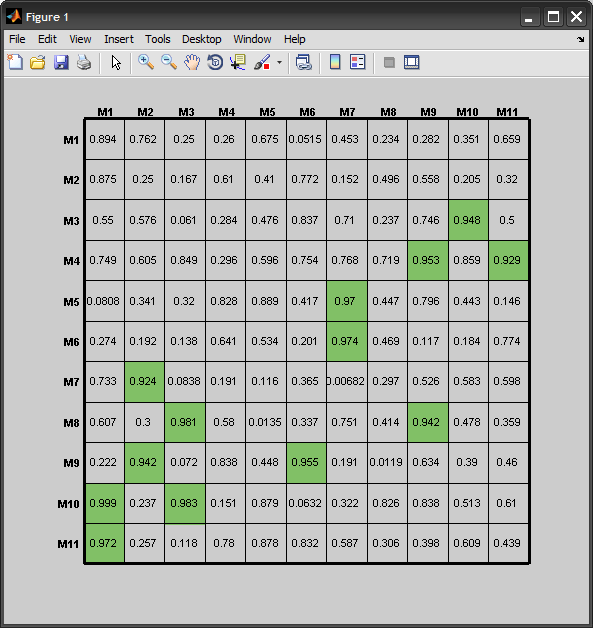Image resolution: width=593 pixels, height=628 pixels.
Task: Click the green cell showing 0.955
Action: [x=306, y=463]
